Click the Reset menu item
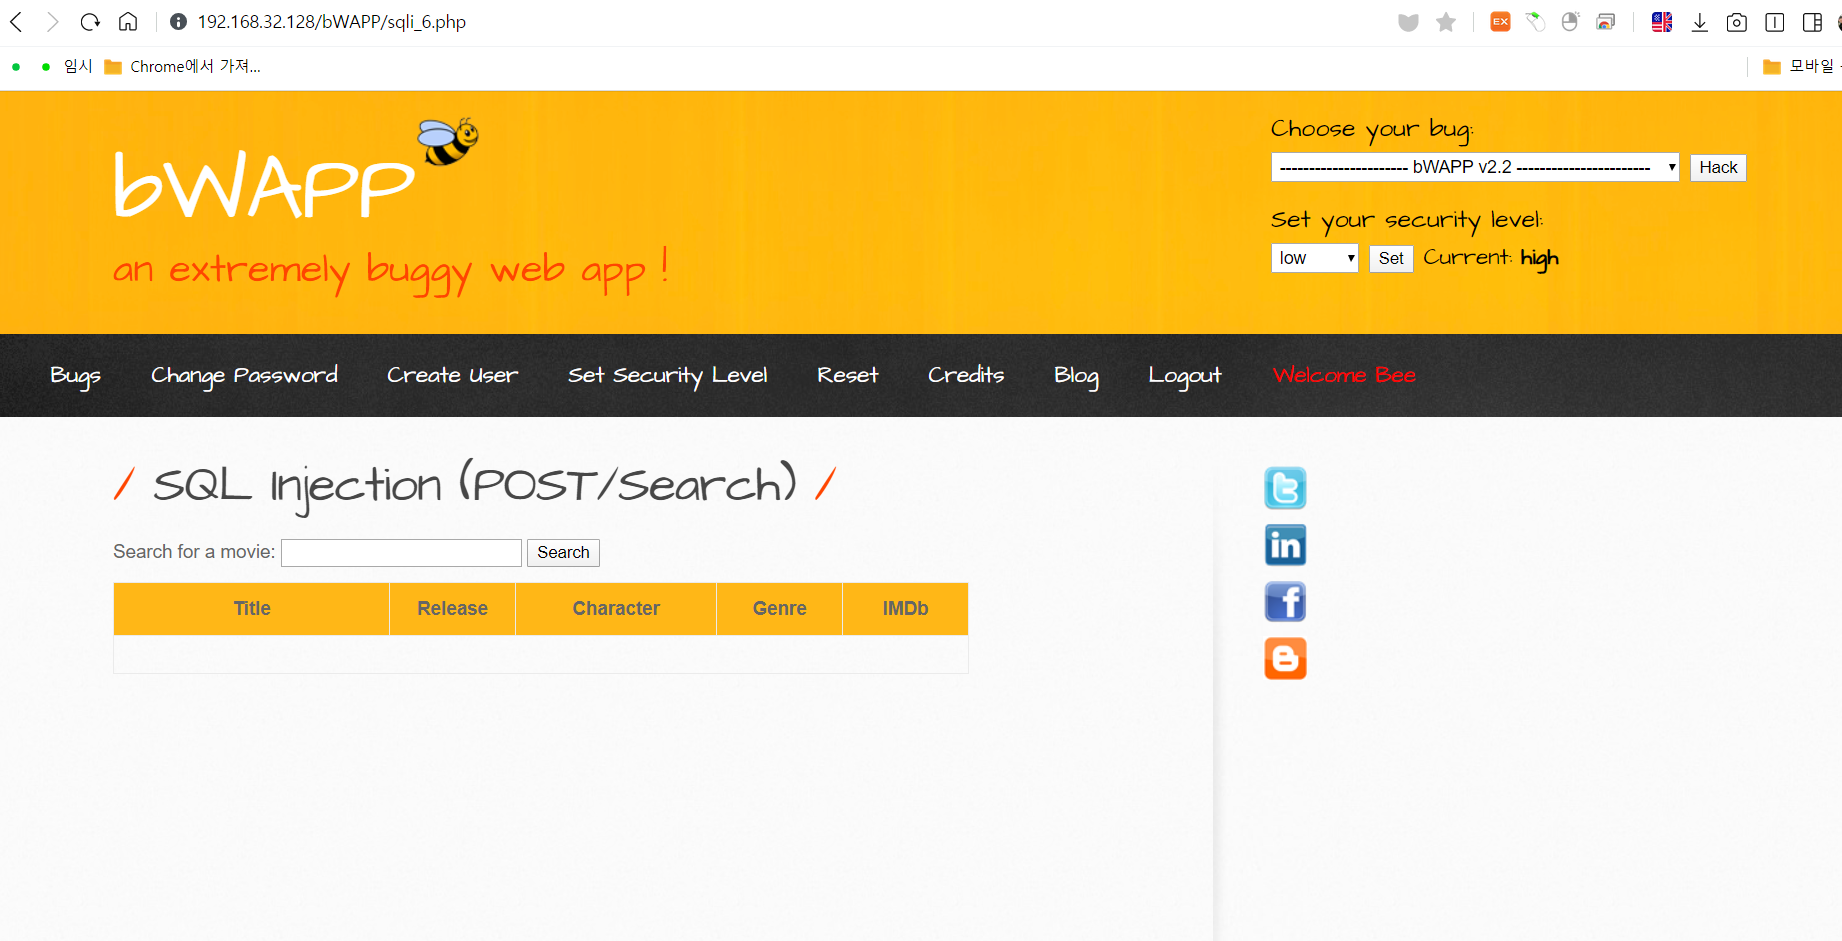Viewport: 1842px width, 941px height. point(847,375)
